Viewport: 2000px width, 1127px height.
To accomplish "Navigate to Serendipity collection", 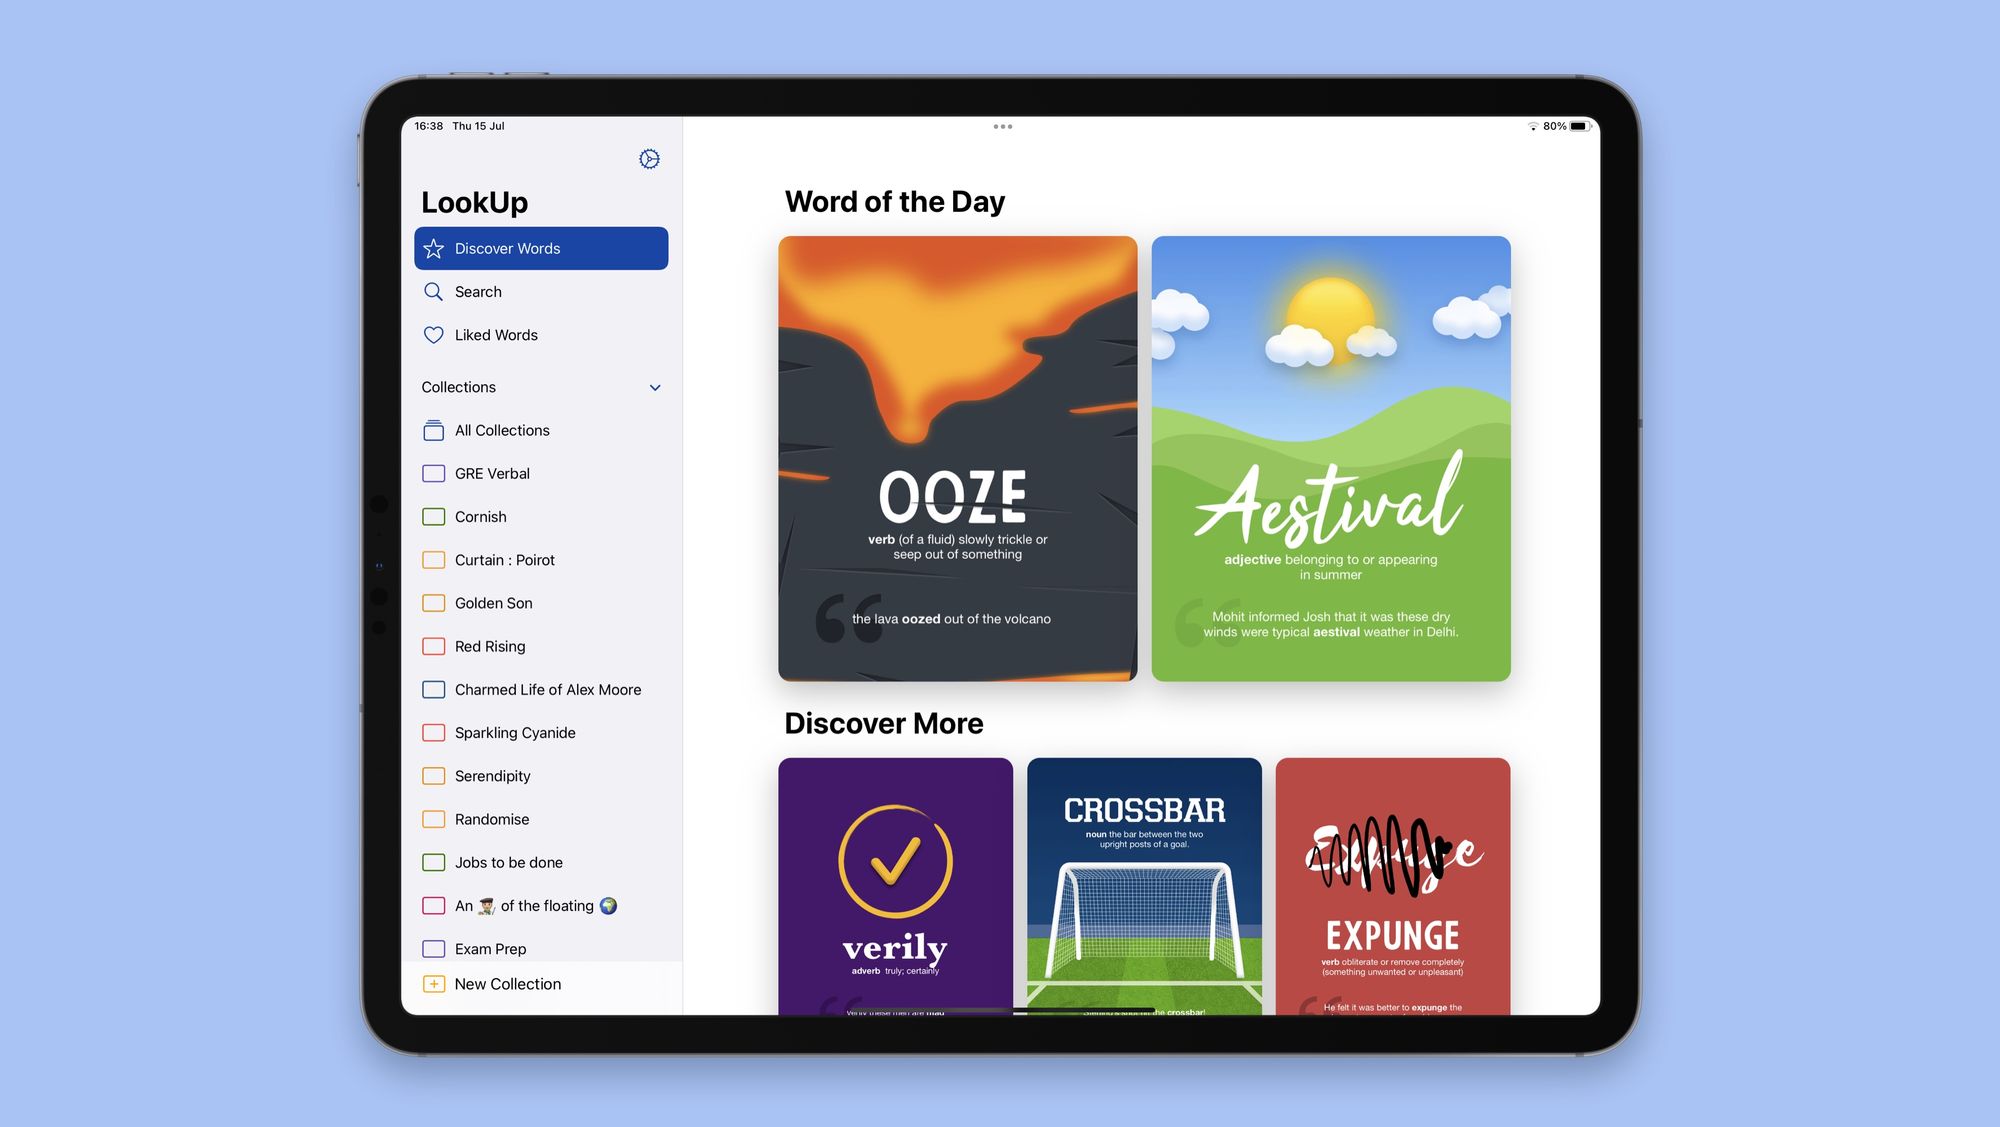I will tap(492, 775).
